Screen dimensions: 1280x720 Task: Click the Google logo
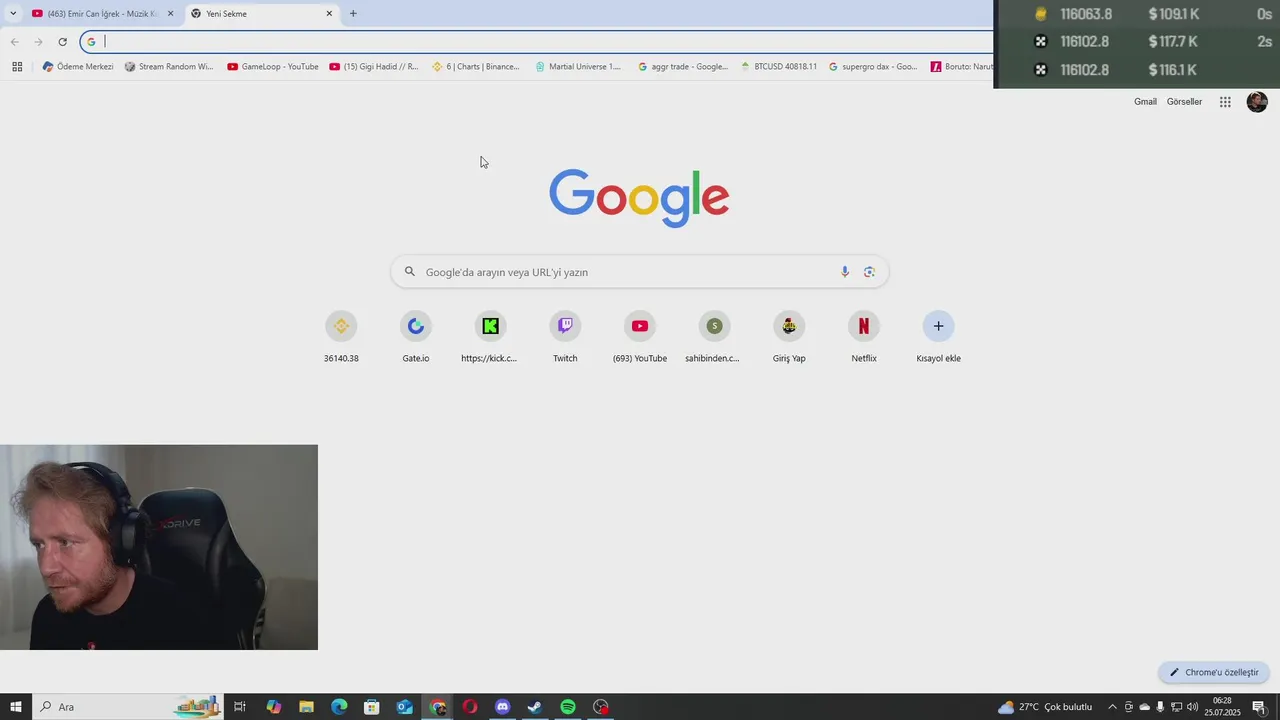[639, 197]
